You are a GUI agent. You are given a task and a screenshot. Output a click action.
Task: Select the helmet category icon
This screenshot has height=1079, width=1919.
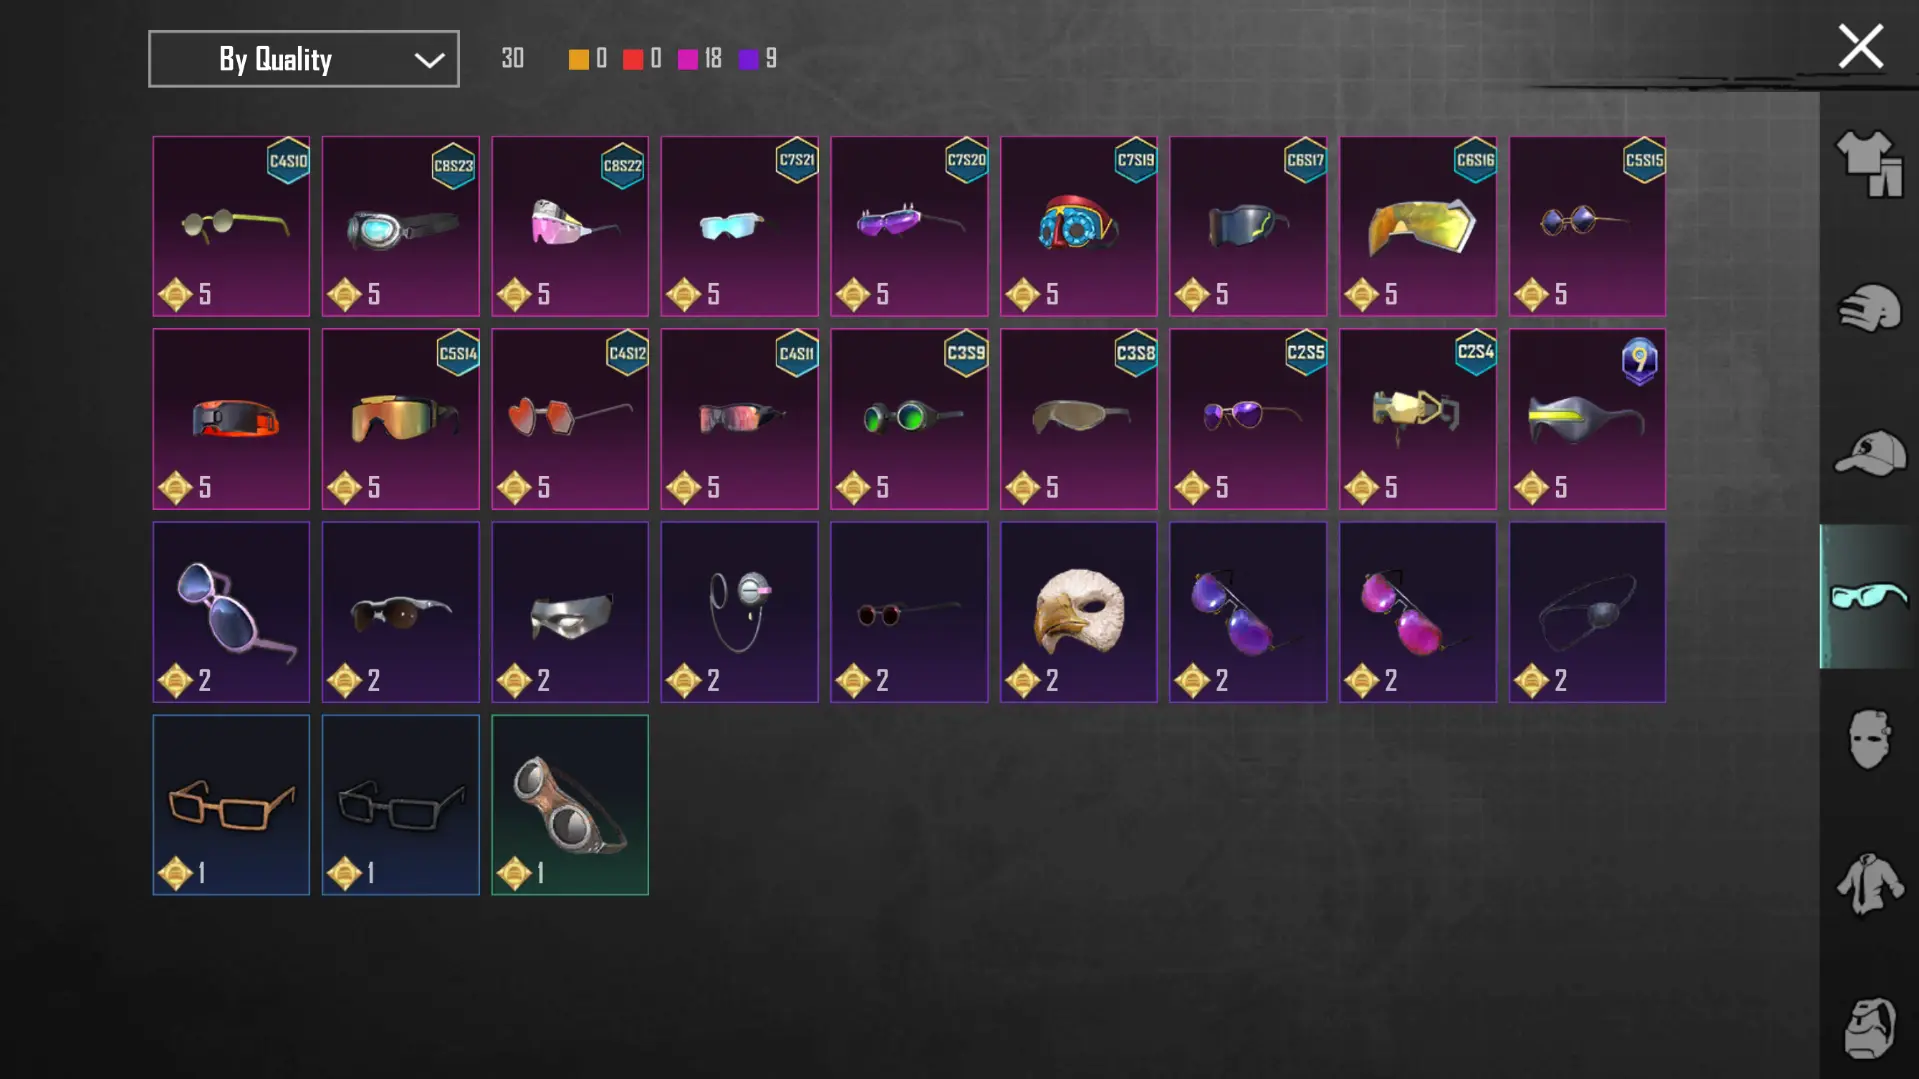pos(1868,308)
